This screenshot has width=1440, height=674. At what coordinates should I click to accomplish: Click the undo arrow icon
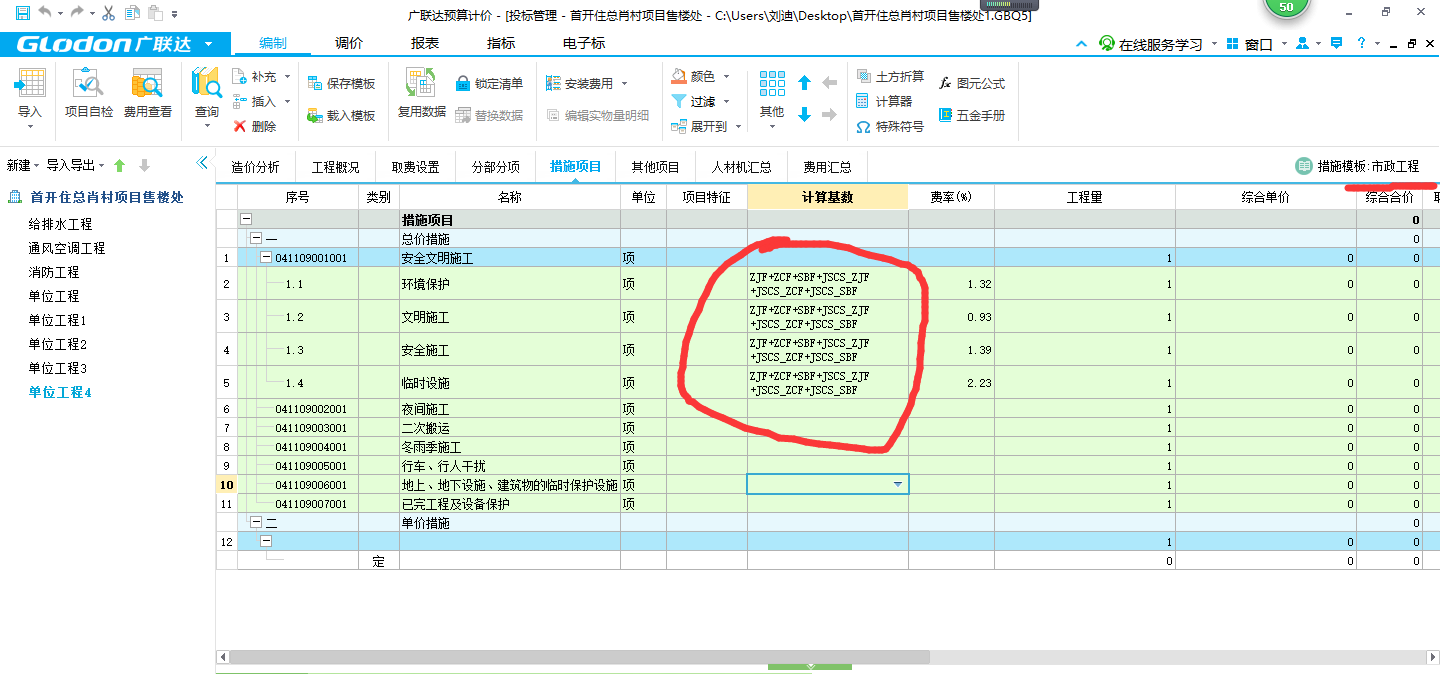pos(44,13)
